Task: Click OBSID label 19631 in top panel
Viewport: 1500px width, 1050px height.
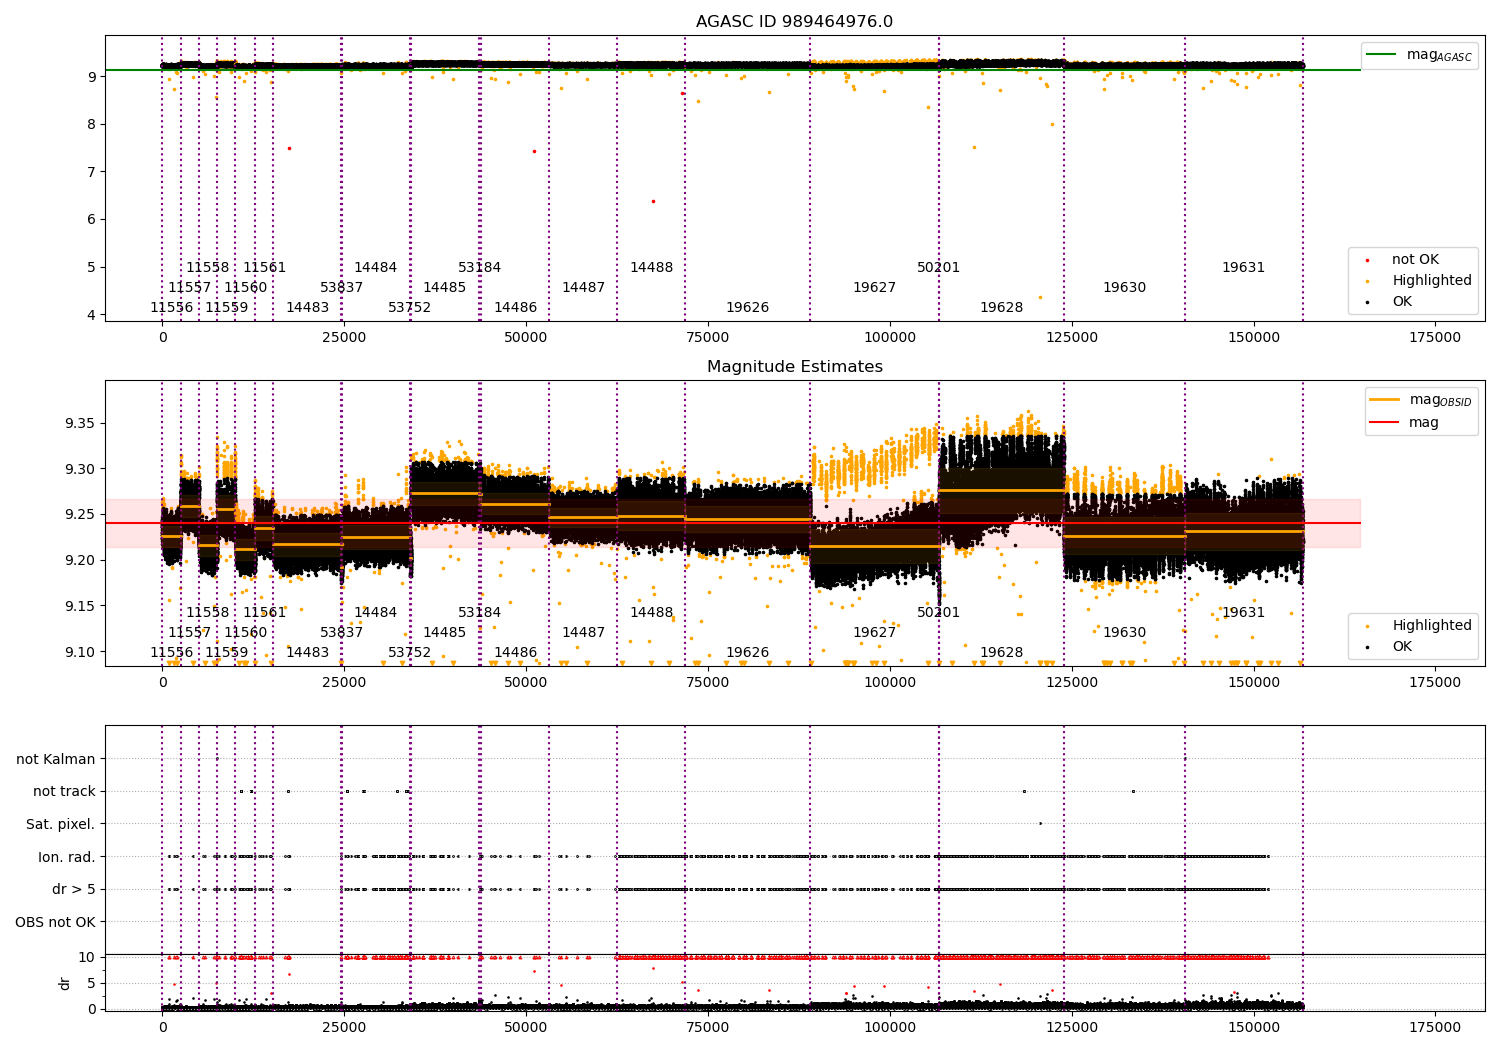Action: pyautogui.click(x=1244, y=268)
